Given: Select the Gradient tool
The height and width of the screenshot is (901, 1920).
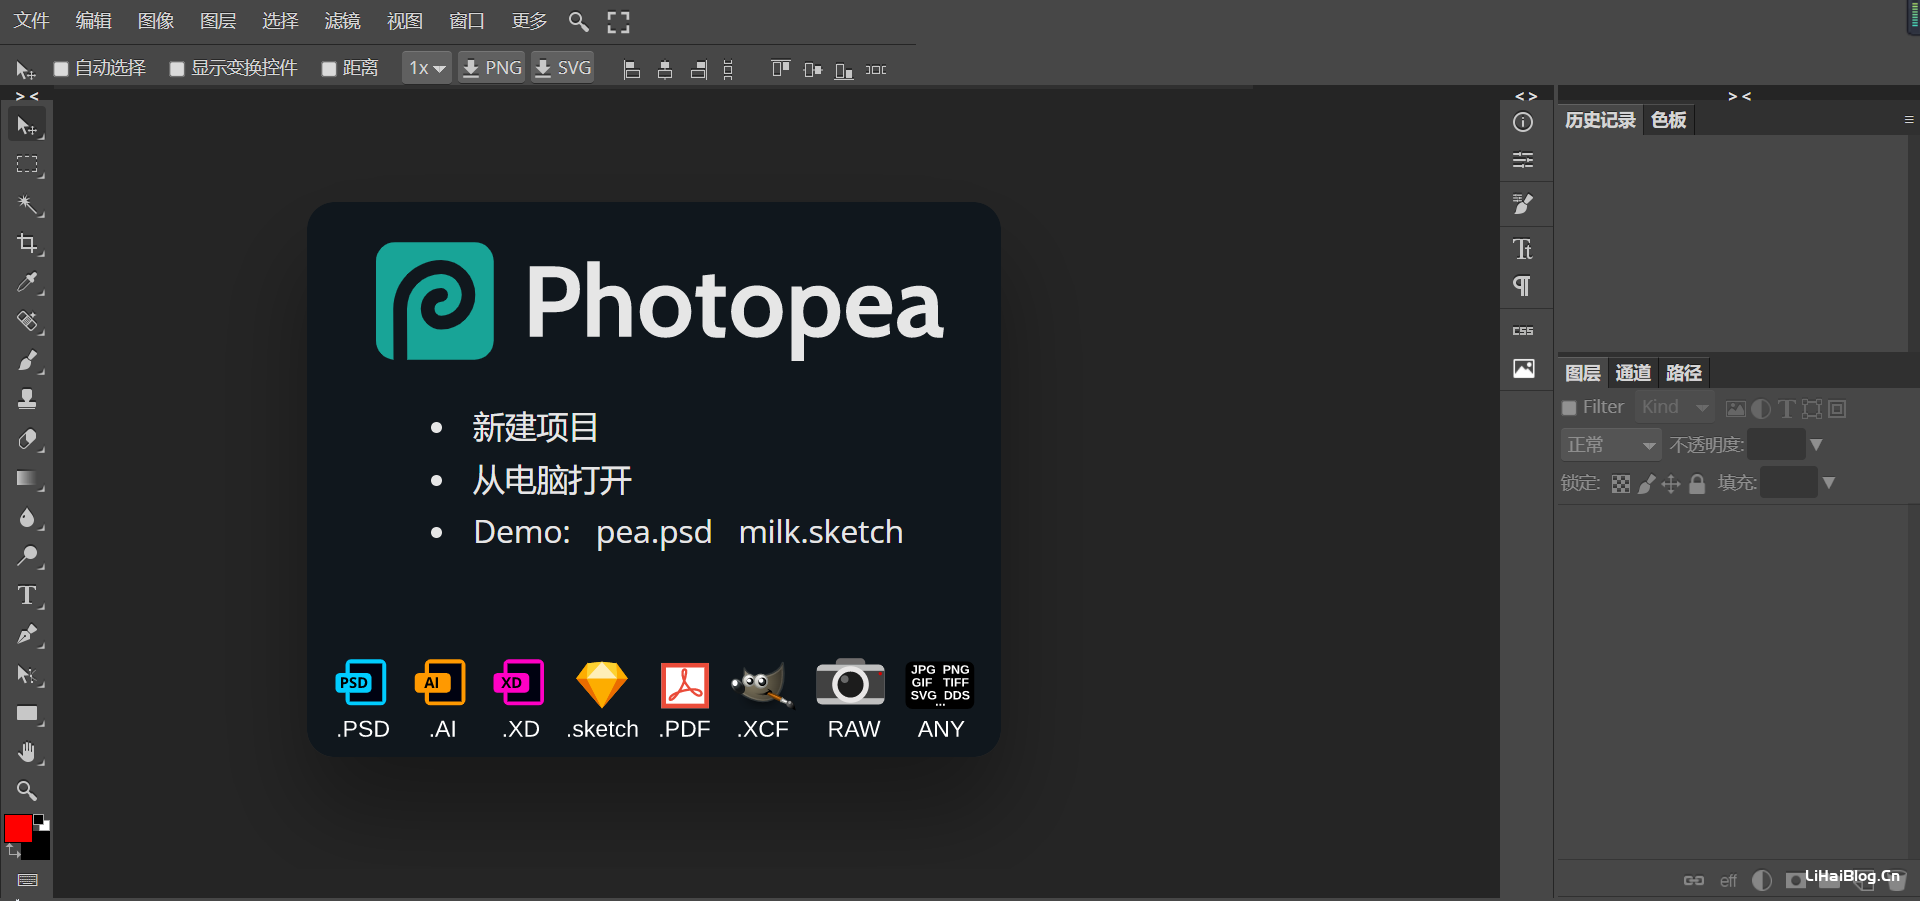Looking at the screenshot, I should pos(27,479).
